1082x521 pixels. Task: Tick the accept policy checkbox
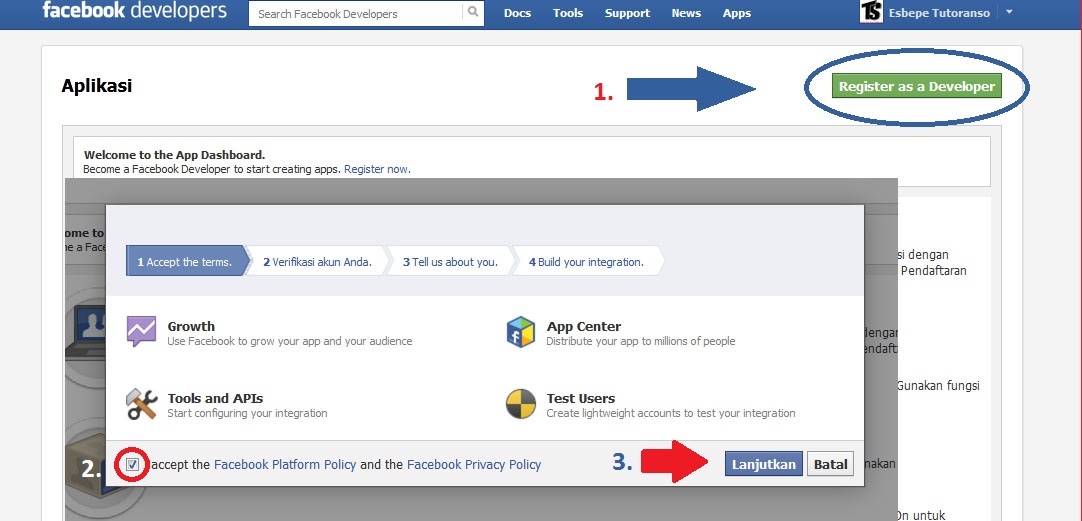[132, 464]
